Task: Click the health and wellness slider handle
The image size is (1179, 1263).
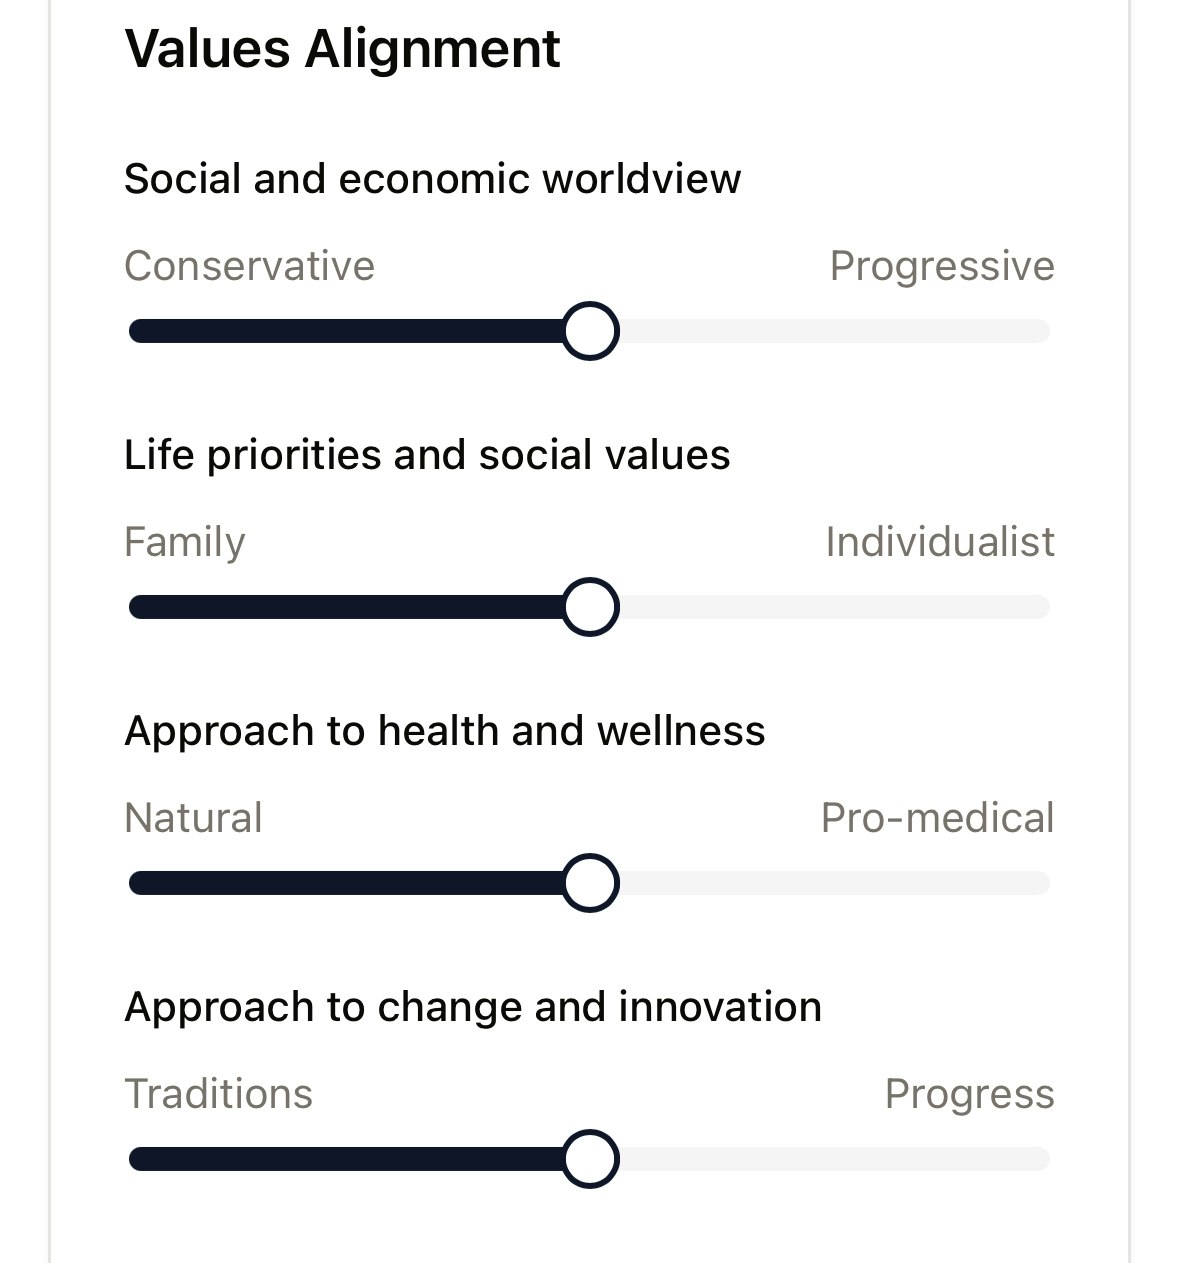Action: point(590,883)
